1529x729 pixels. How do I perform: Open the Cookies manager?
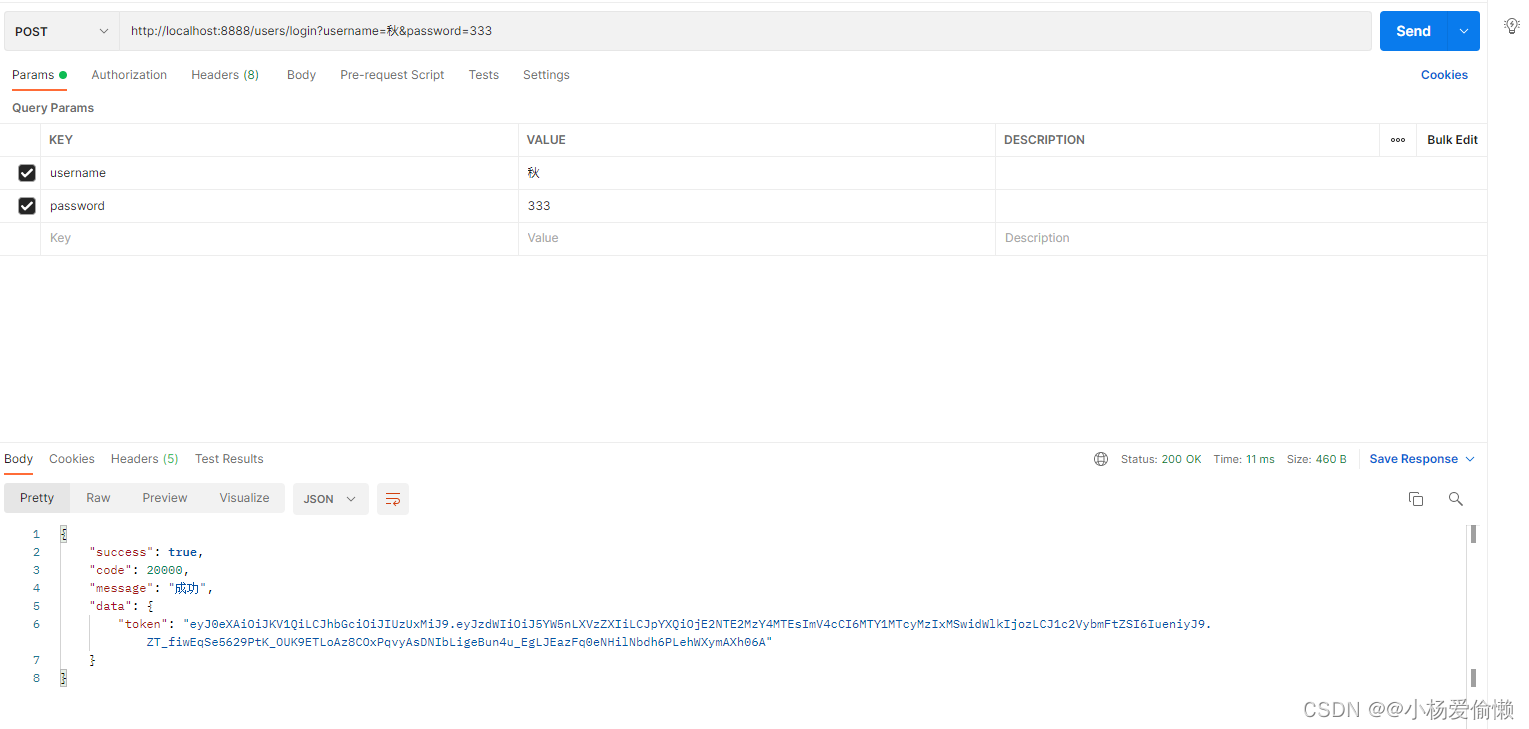(1443, 74)
